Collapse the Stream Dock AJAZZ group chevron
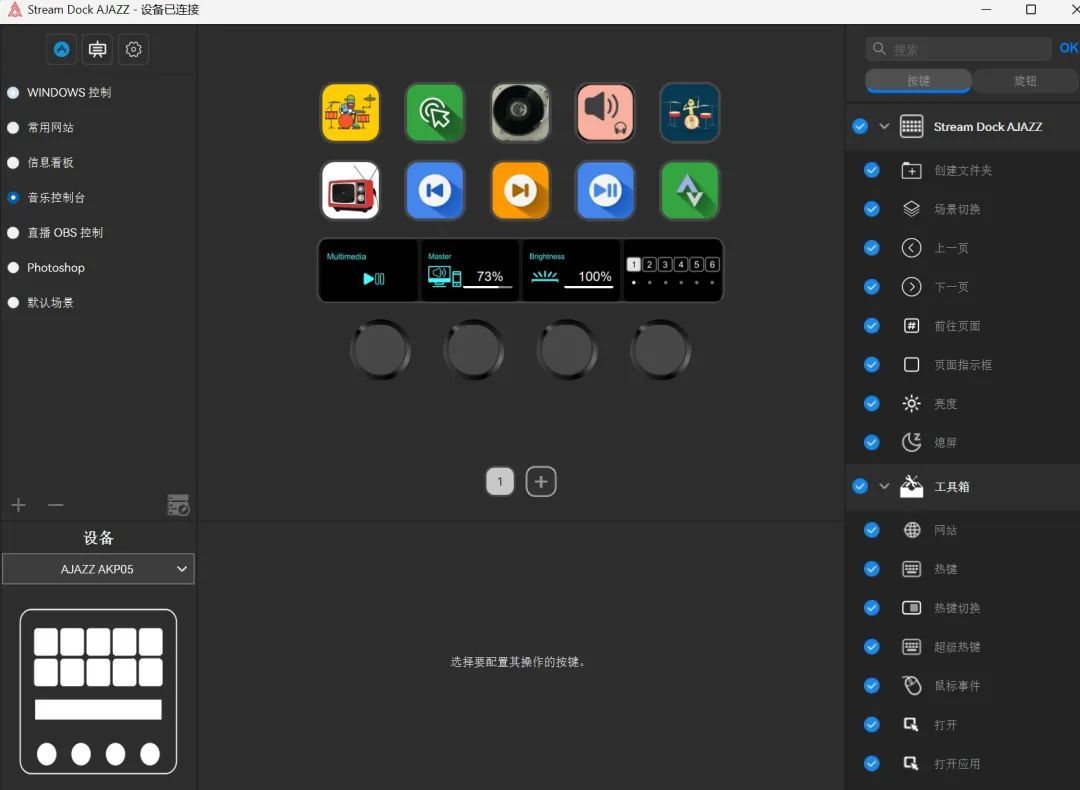Image resolution: width=1080 pixels, height=790 pixels. point(884,127)
